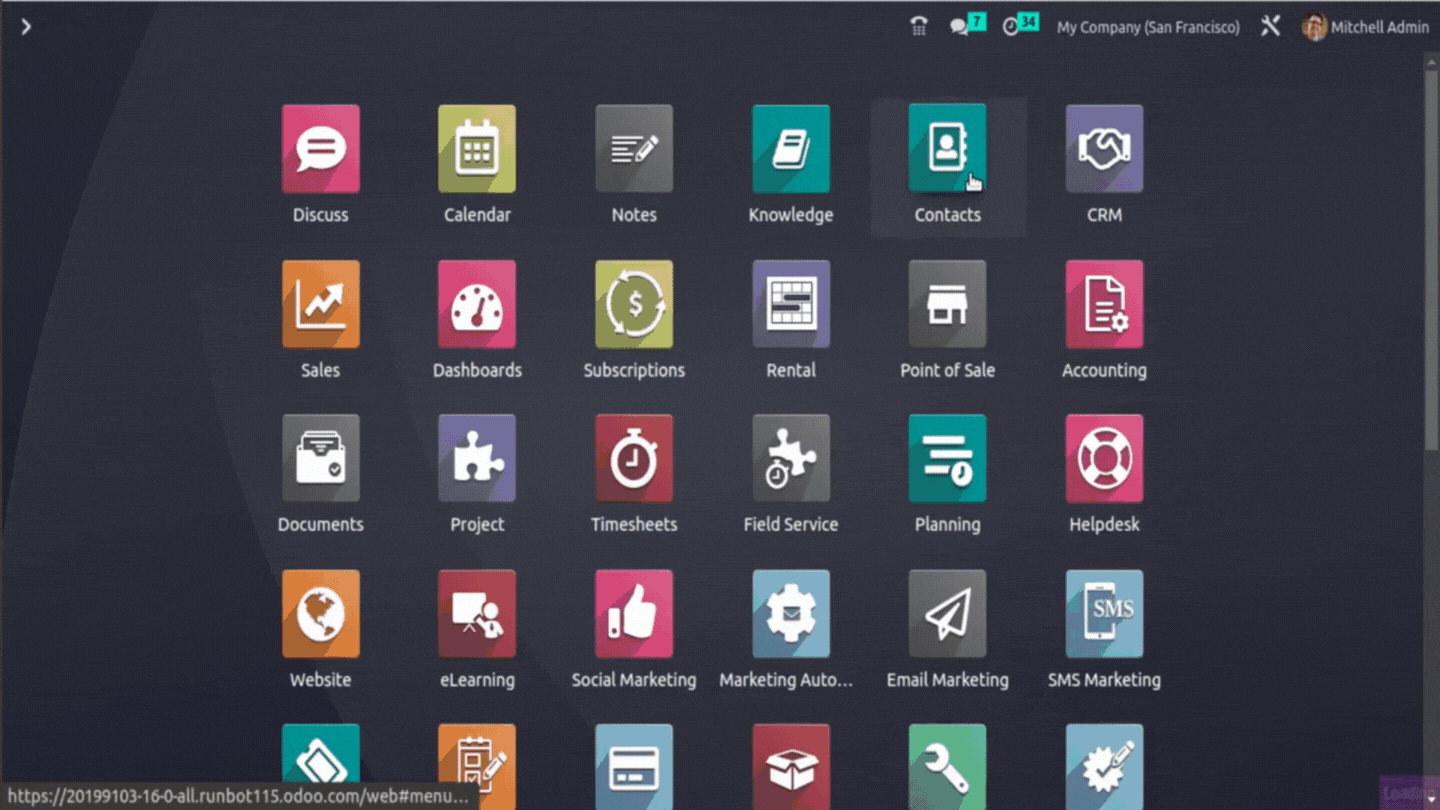Open the Mitchell Admin user menu
1440x810 pixels.
click(x=1365, y=27)
